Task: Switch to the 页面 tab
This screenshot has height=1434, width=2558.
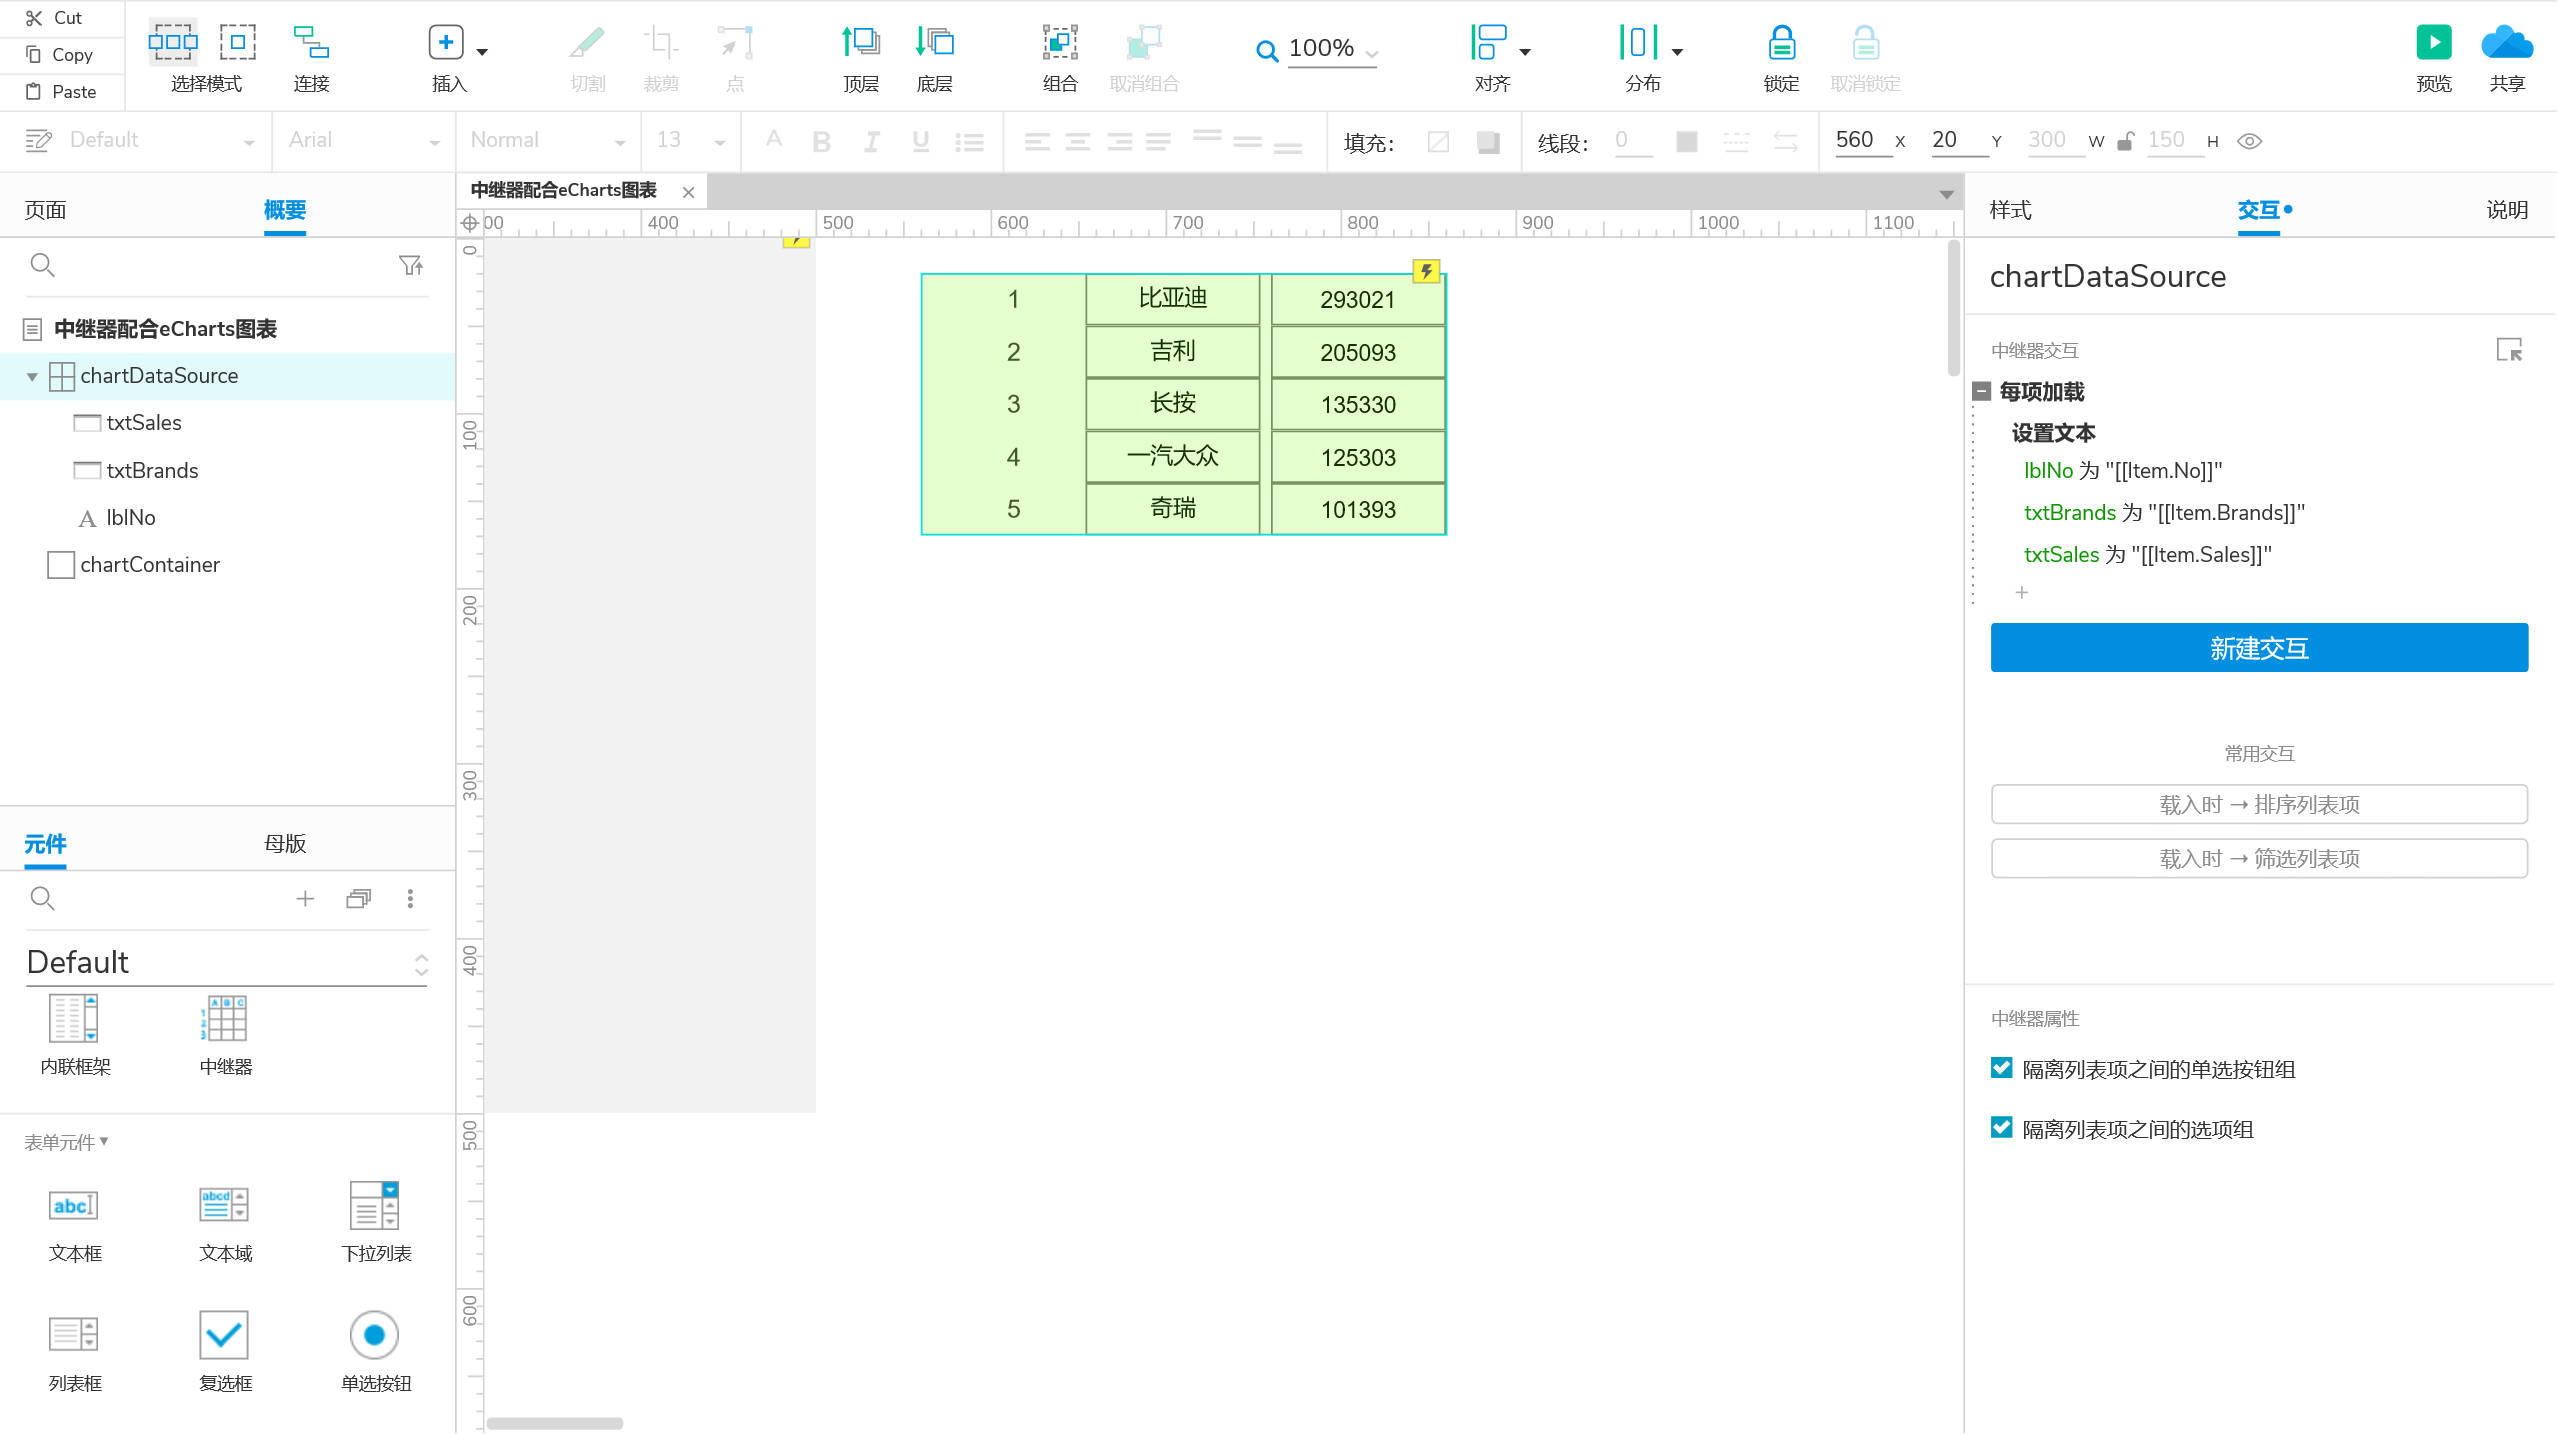Action: [45, 210]
